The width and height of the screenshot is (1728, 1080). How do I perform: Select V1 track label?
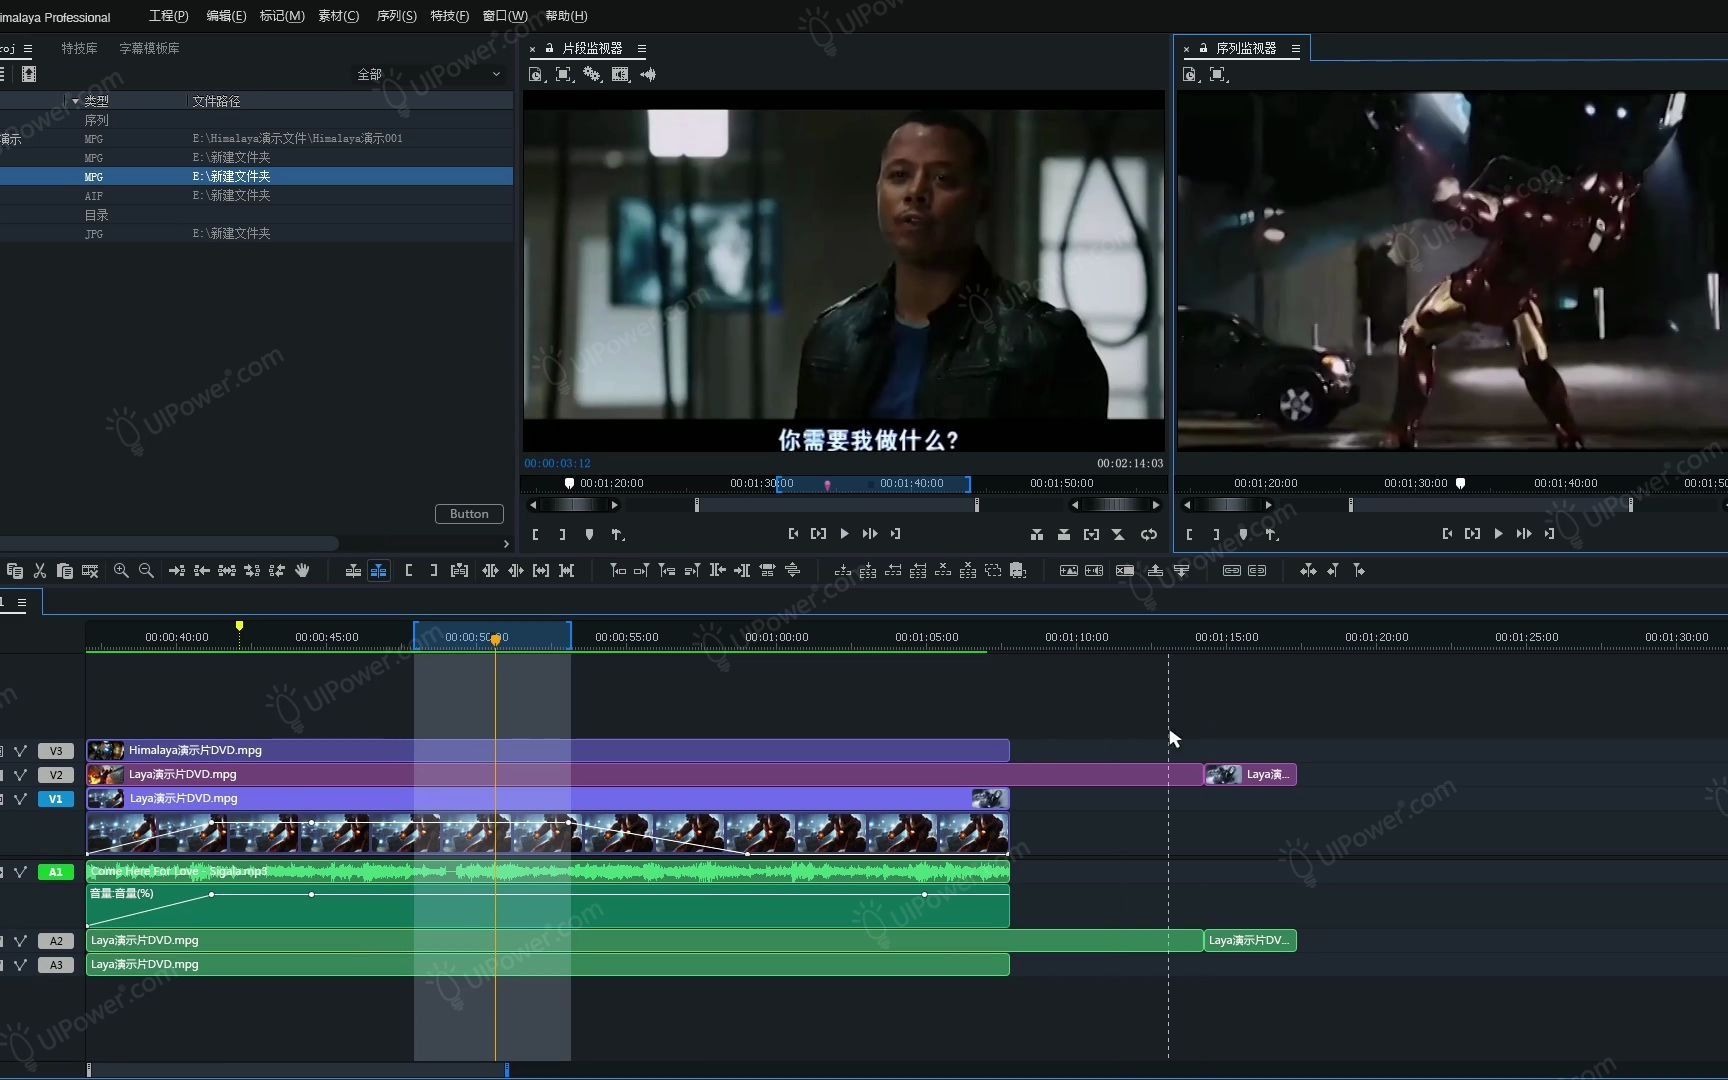coord(56,799)
